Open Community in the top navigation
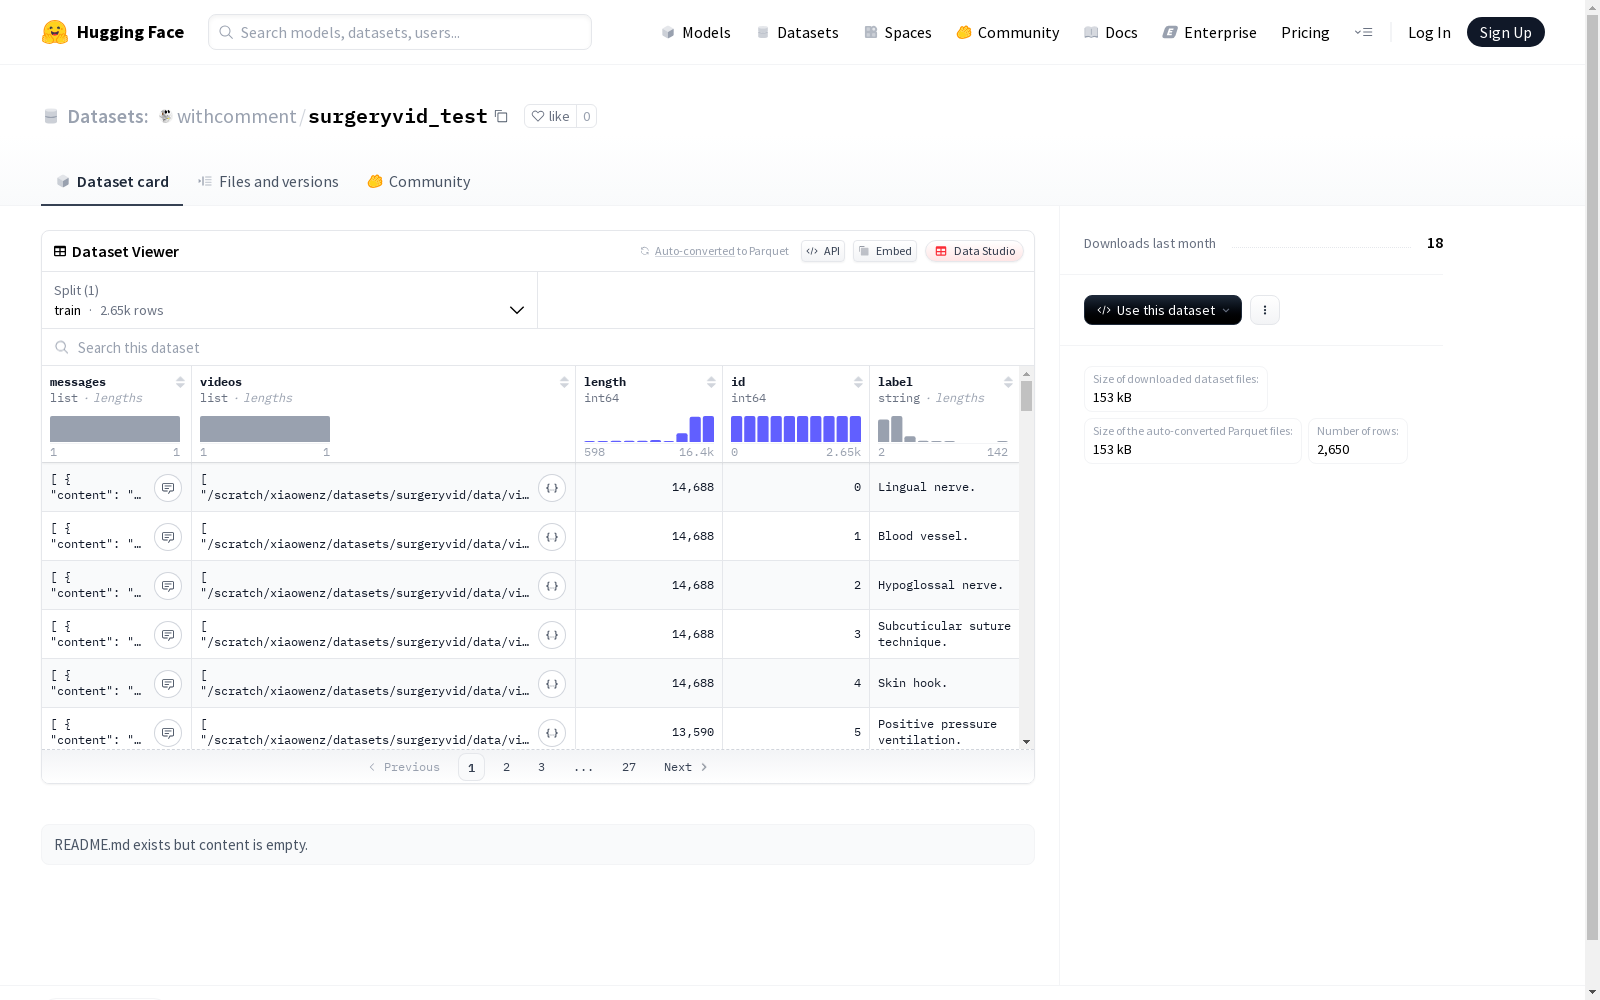 (x=1008, y=33)
